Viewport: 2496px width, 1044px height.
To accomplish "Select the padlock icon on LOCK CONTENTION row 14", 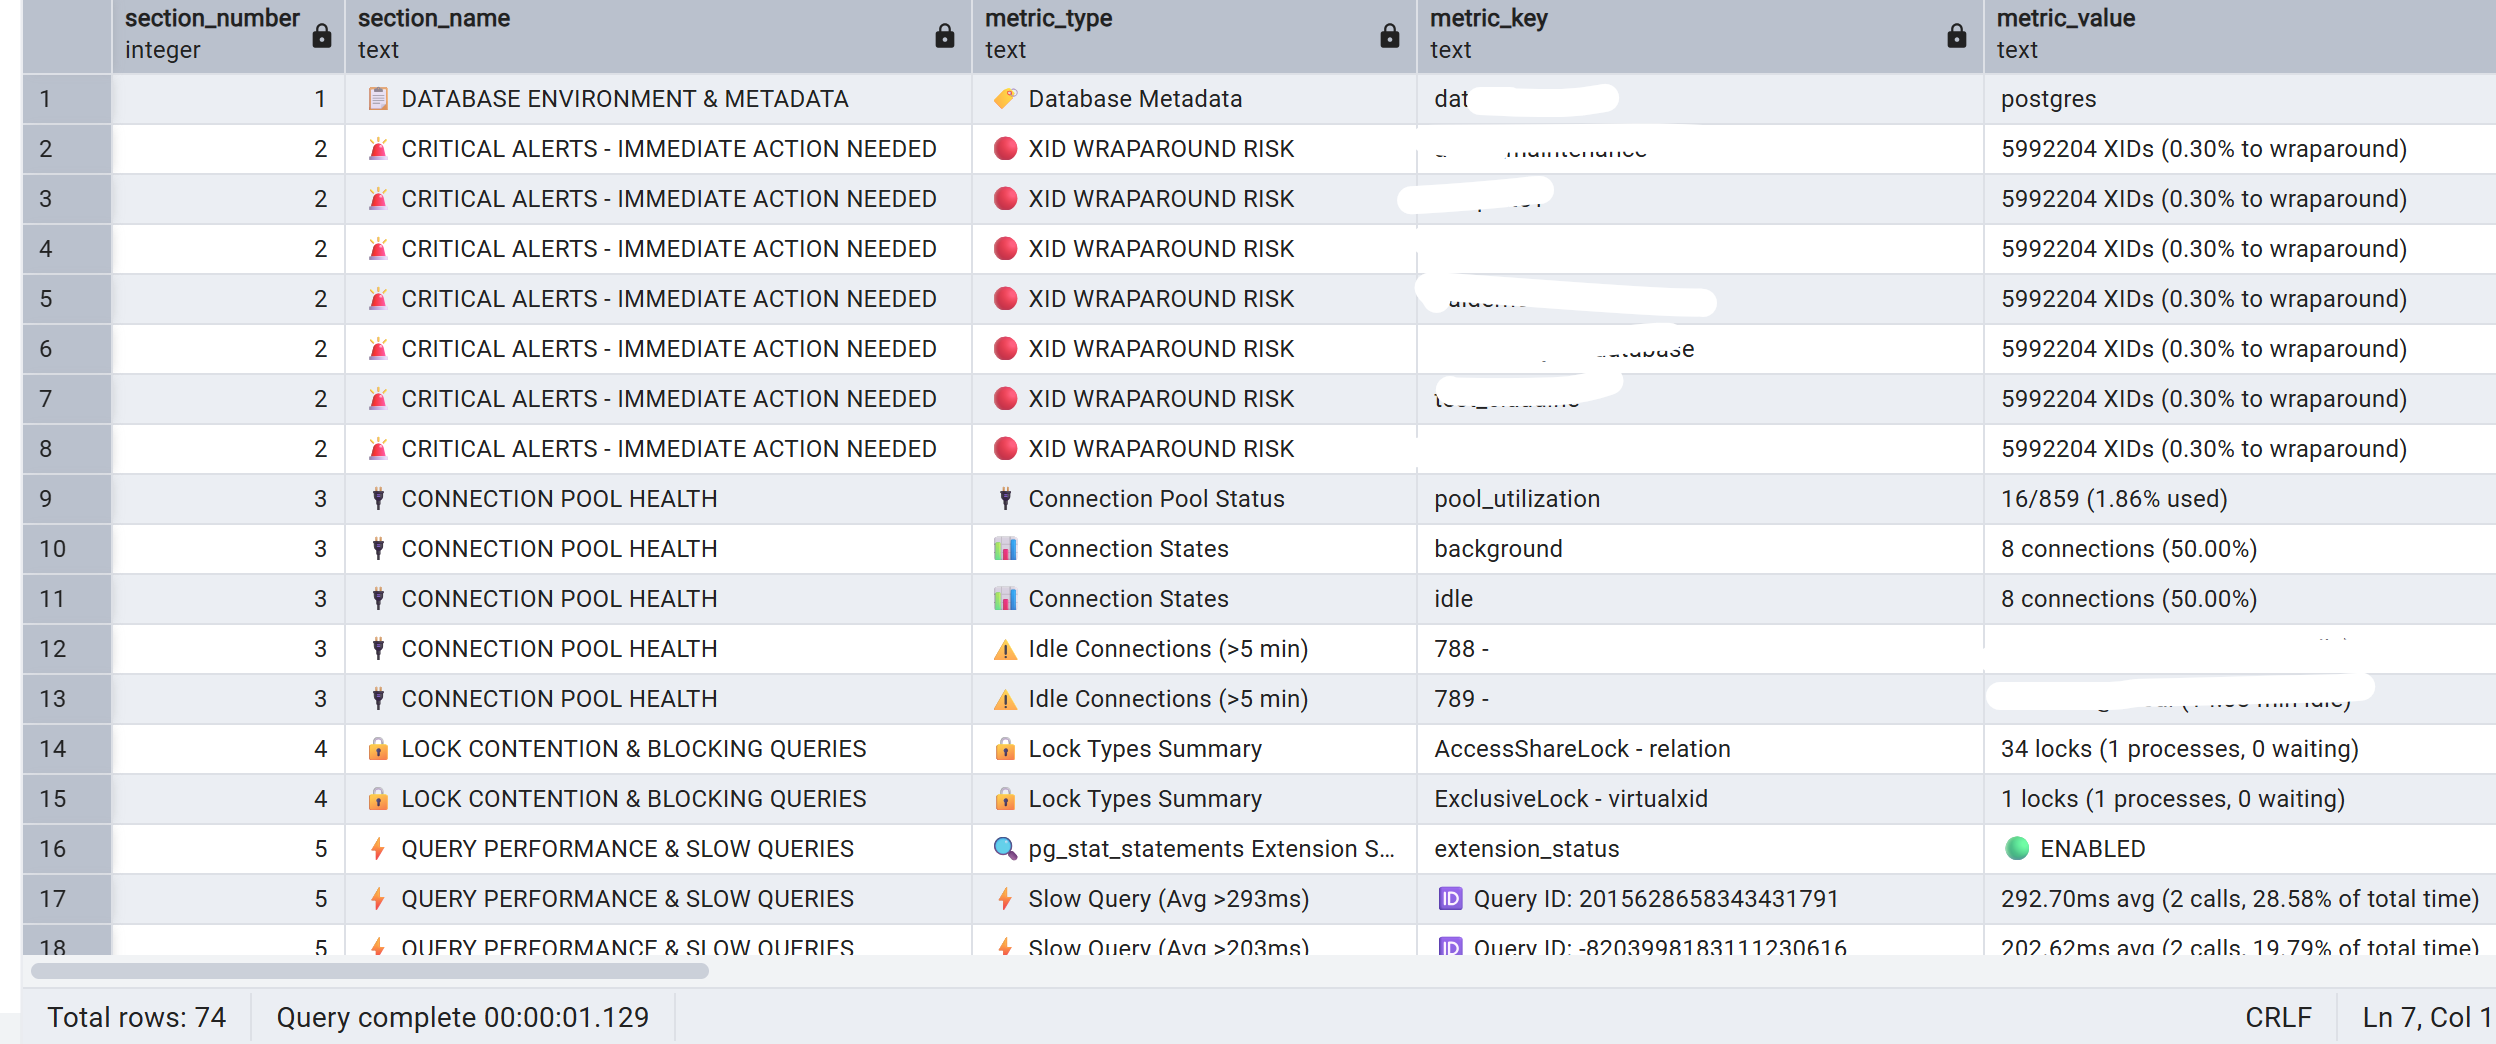I will pos(378,748).
